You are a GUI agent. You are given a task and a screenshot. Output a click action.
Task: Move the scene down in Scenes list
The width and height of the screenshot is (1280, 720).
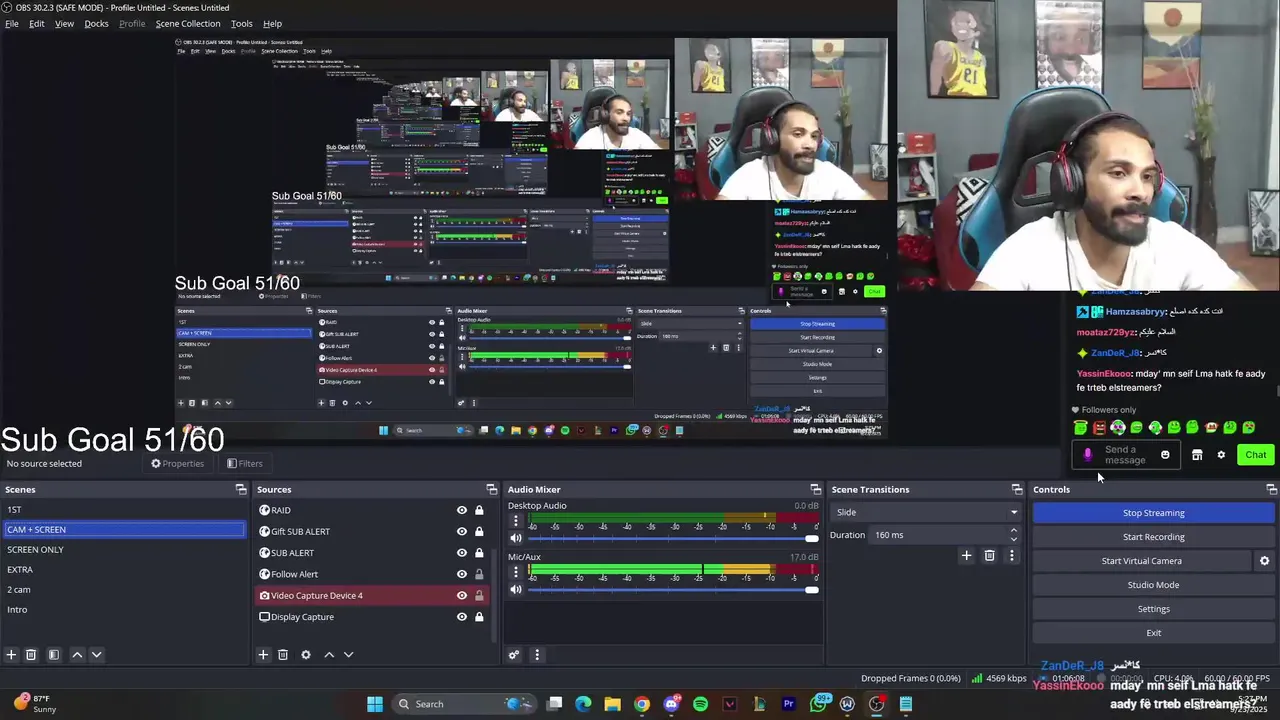tap(96, 655)
